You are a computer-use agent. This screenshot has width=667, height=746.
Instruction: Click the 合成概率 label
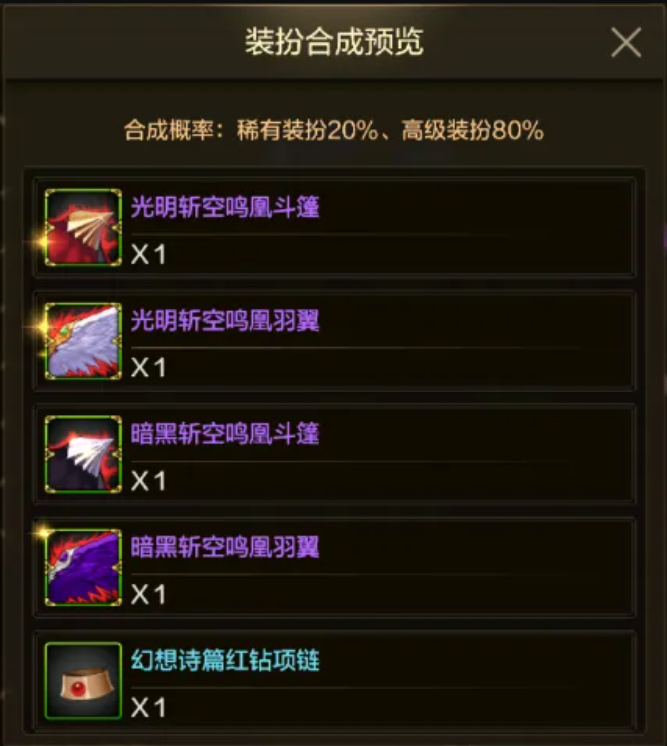169,130
